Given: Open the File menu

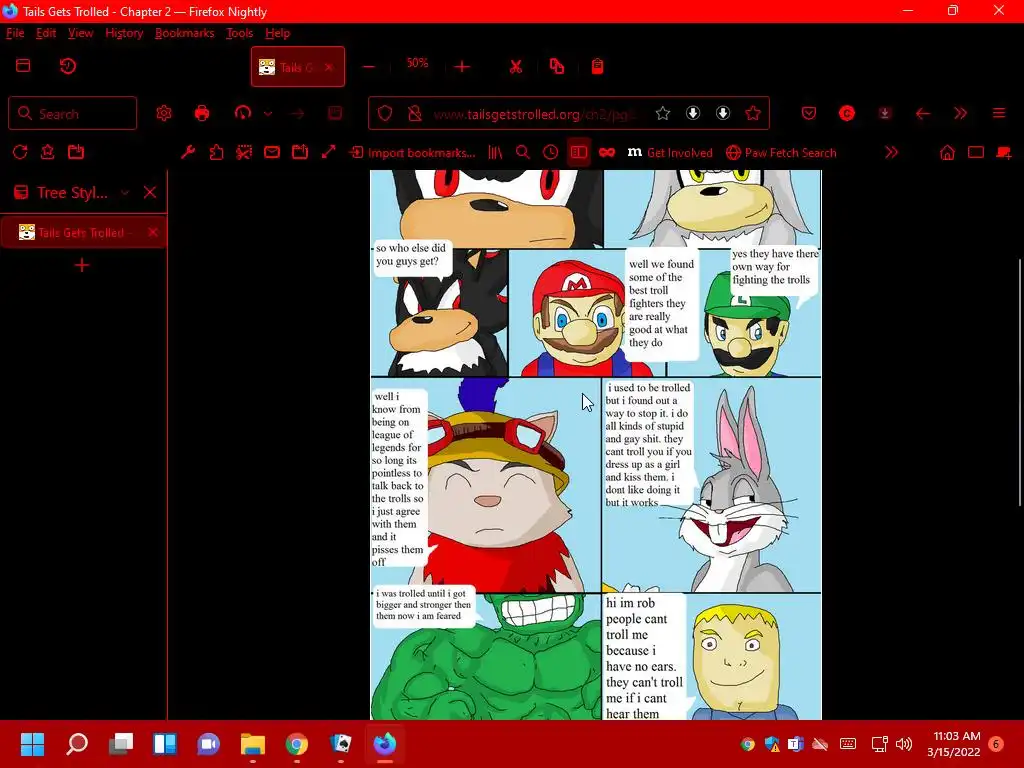Looking at the screenshot, I should [15, 33].
